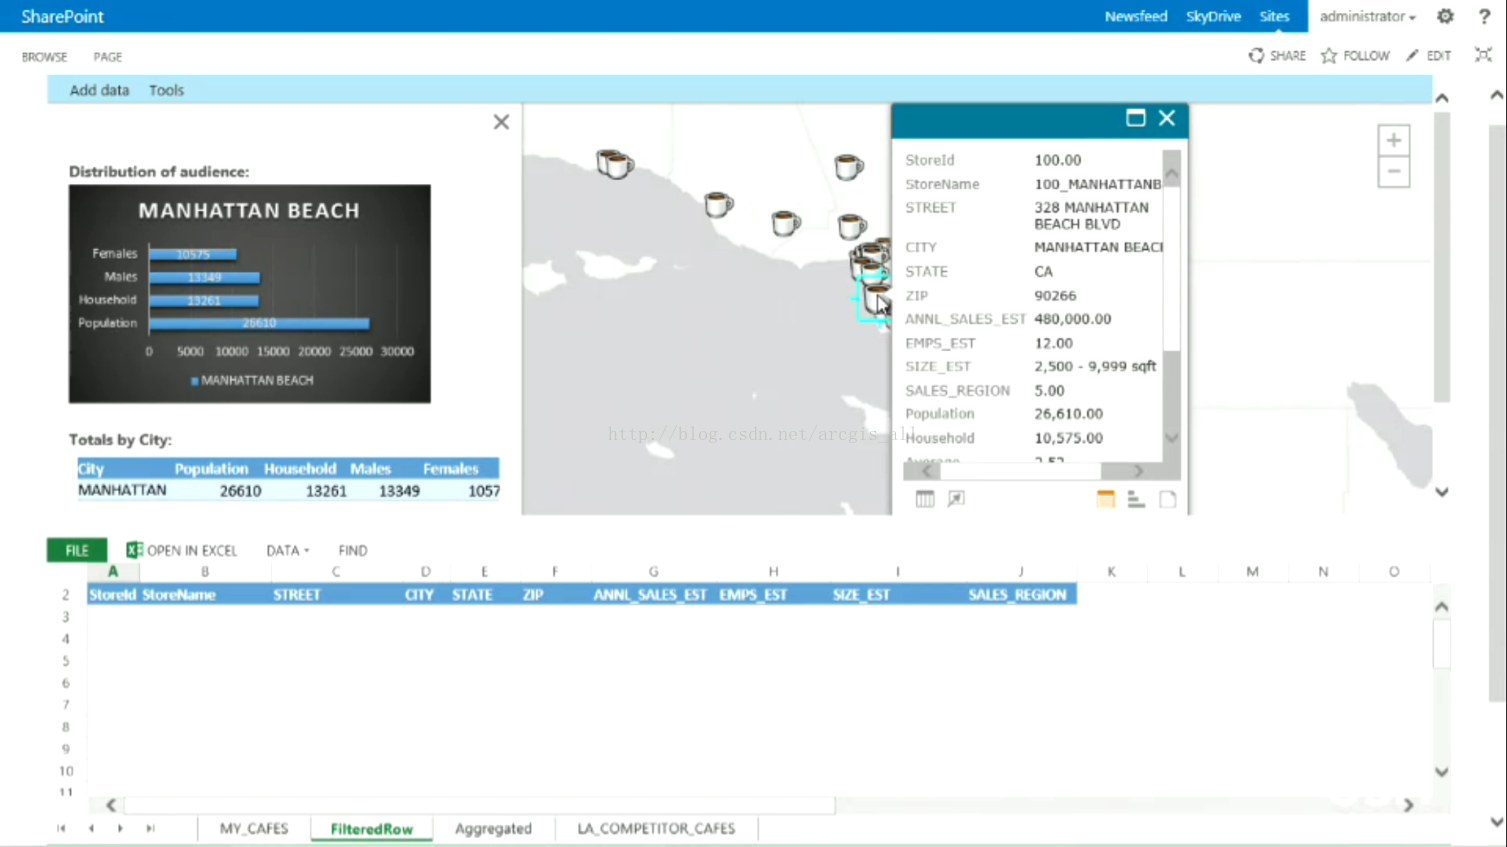This screenshot has height=847, width=1507.
Task: Toggle the focus on content icon
Action: coord(1483,56)
